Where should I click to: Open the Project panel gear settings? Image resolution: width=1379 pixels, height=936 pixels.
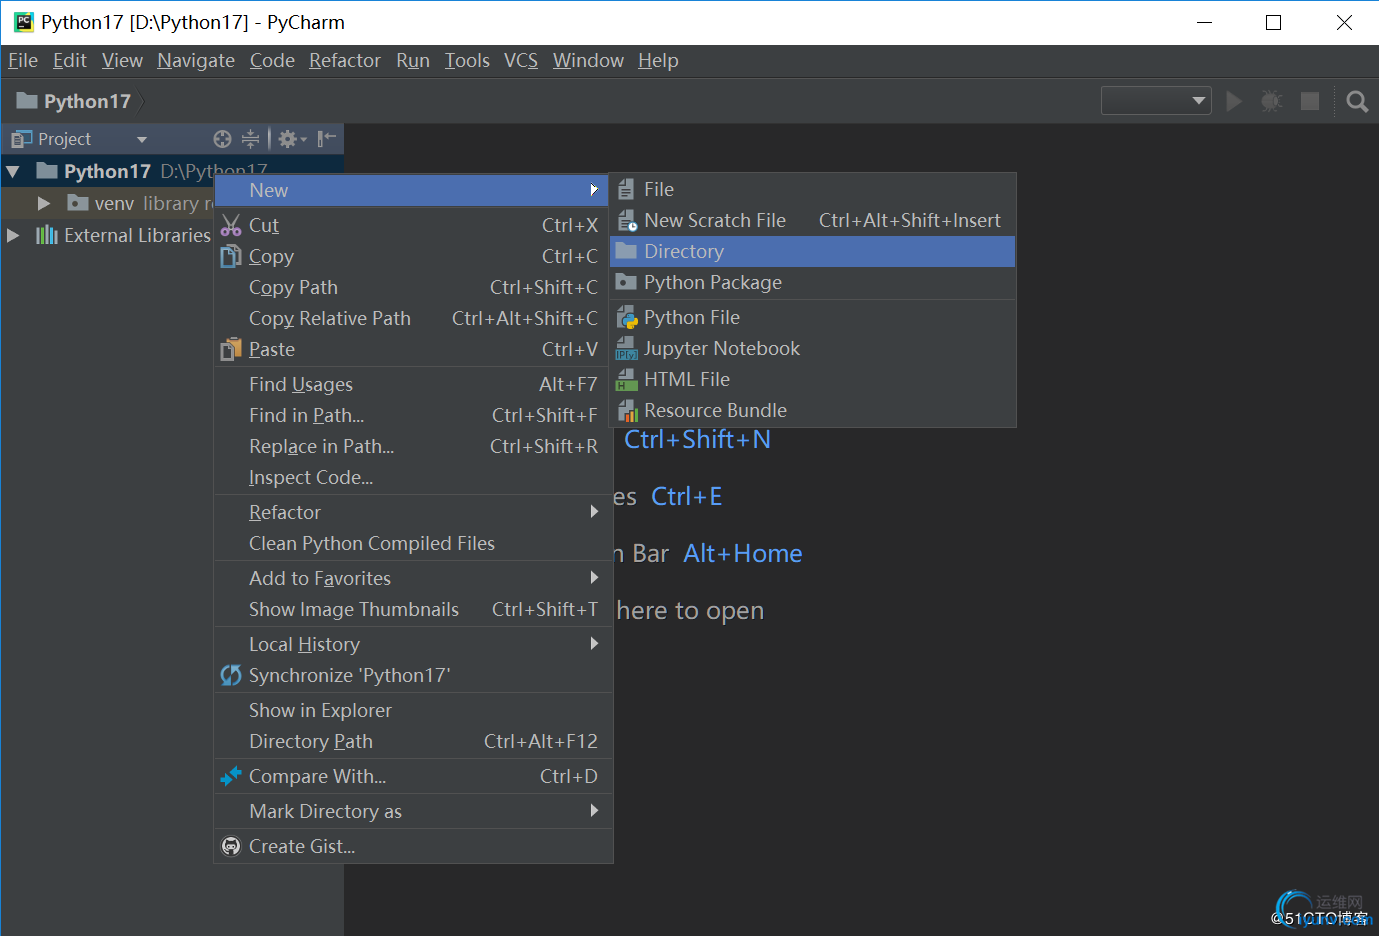pos(290,139)
